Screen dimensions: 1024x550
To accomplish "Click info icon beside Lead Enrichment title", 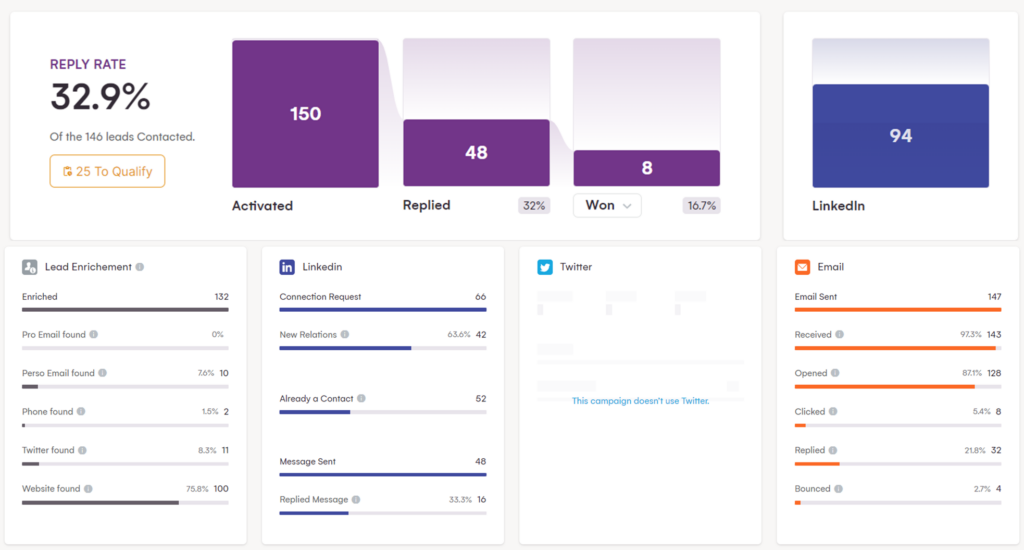I will (140, 267).
